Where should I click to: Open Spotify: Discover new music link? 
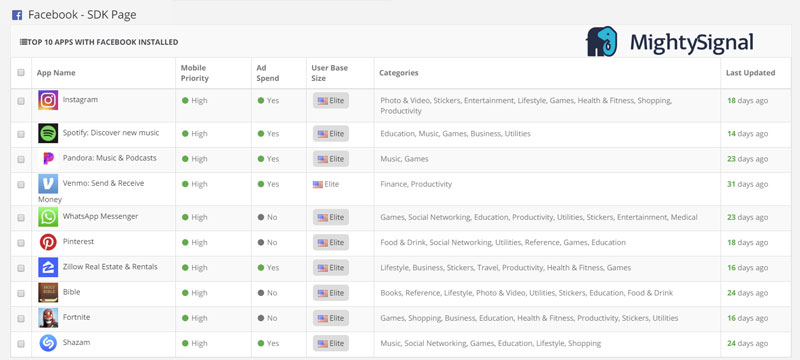111,133
